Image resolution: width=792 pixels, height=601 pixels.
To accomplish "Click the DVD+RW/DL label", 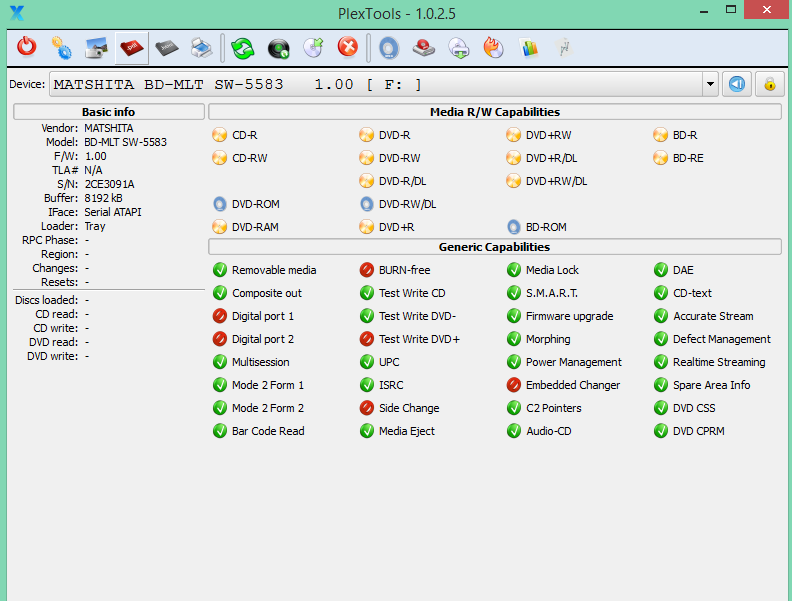I will (x=557, y=181).
